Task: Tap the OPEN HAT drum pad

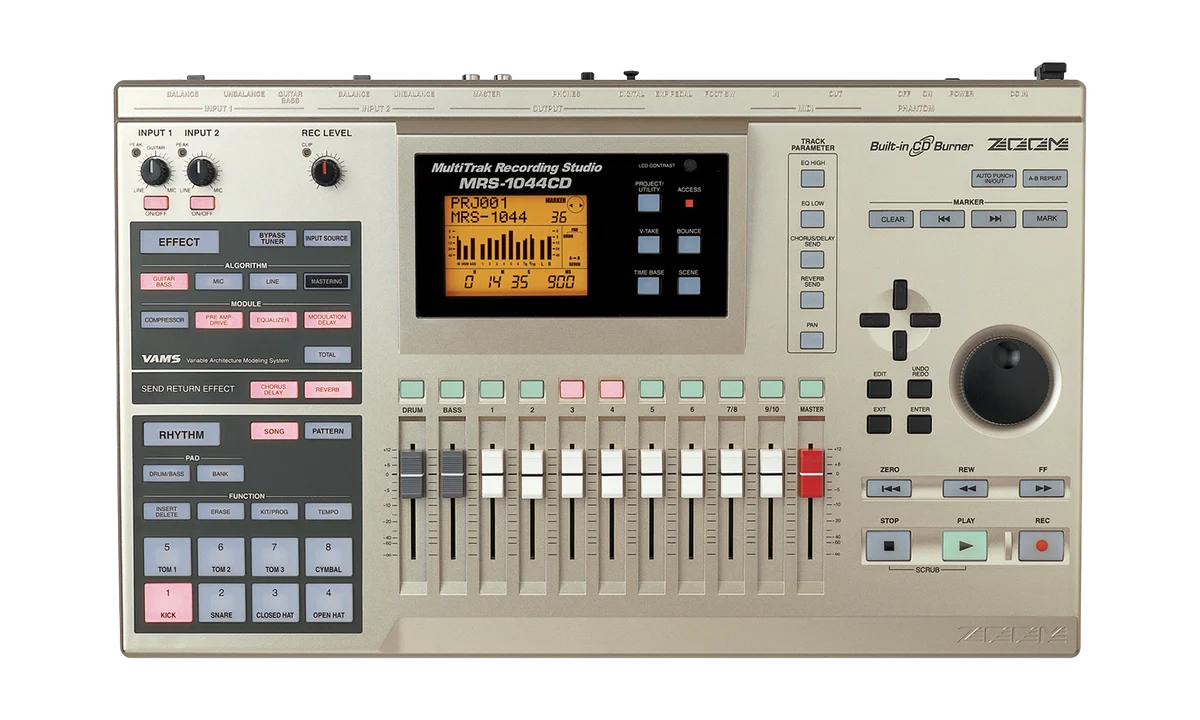Action: [x=328, y=604]
